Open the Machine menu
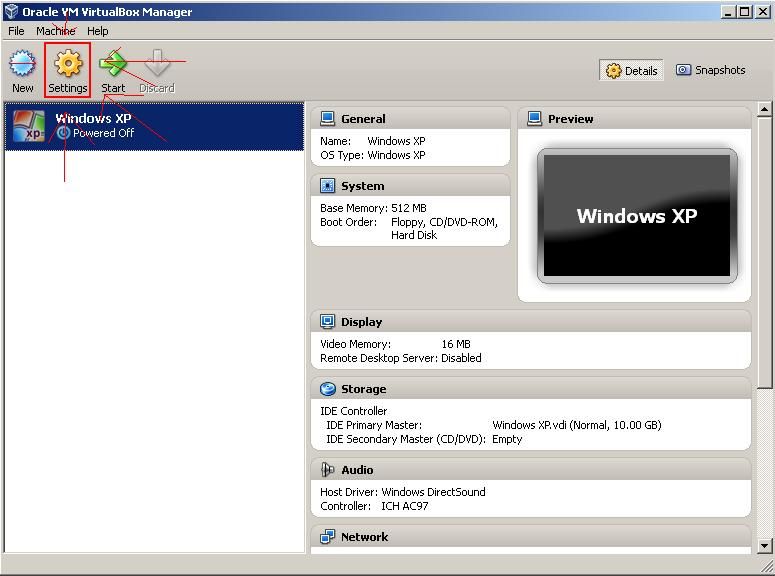 click(55, 31)
